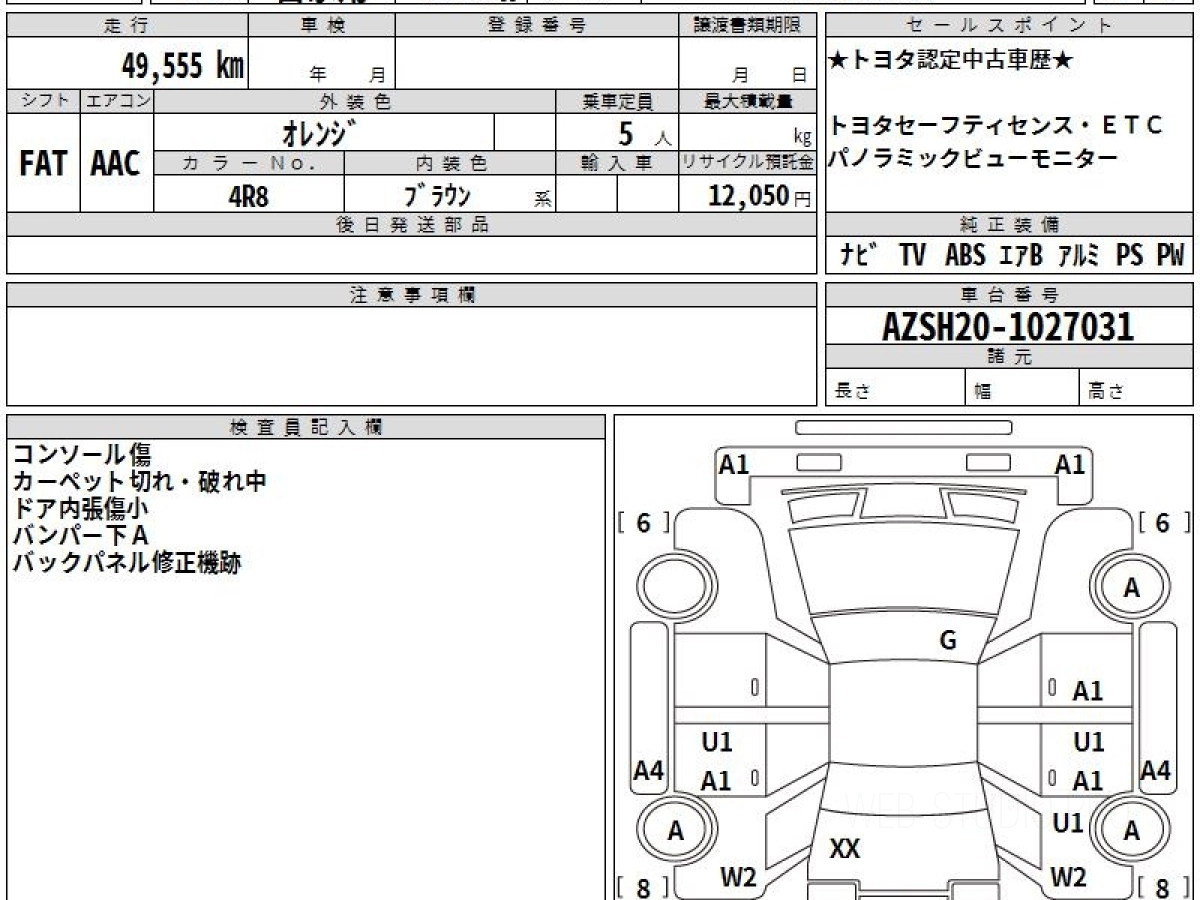Select the 走行 header cell
The width and height of the screenshot is (1200, 900).
[127, 26]
